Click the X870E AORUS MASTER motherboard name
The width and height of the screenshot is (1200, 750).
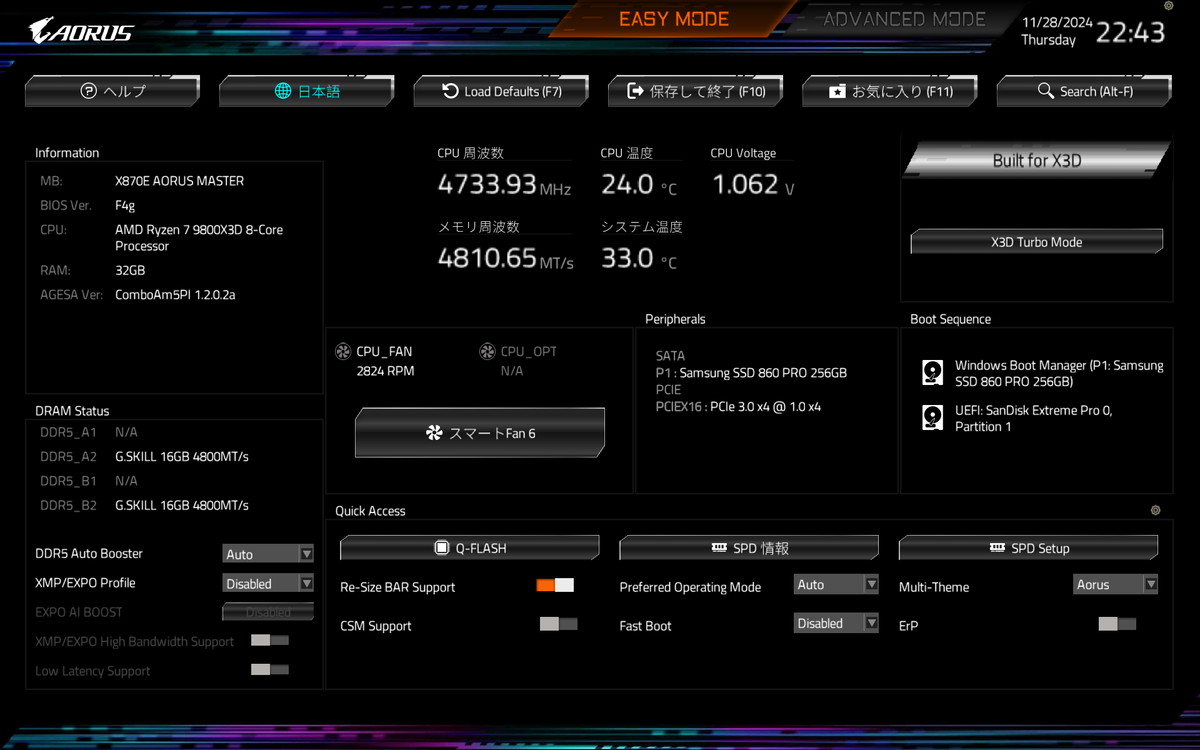pos(179,181)
